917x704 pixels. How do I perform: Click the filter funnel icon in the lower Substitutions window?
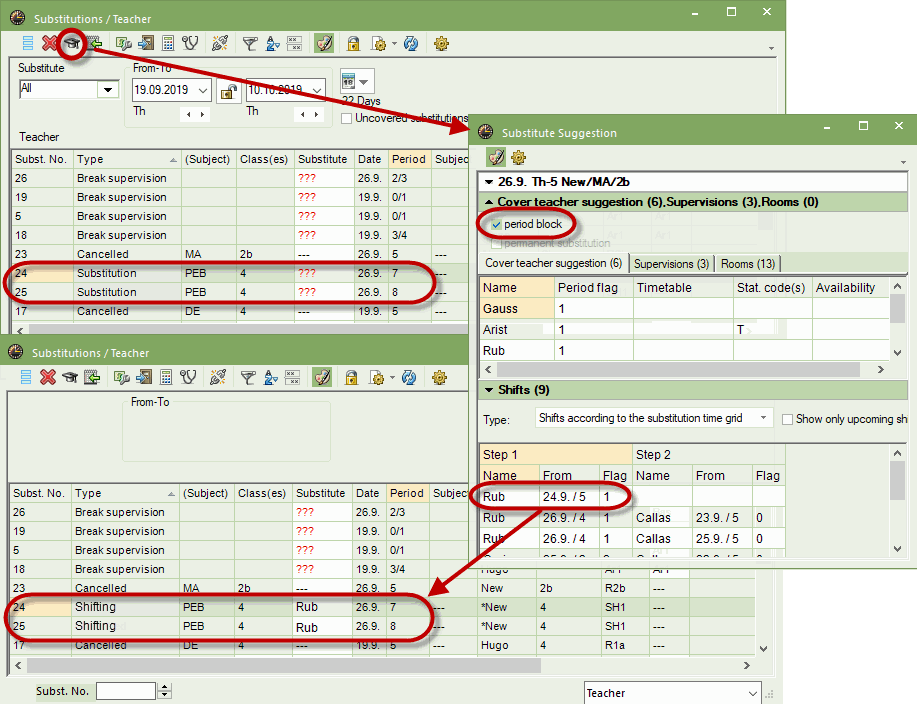coord(248,378)
